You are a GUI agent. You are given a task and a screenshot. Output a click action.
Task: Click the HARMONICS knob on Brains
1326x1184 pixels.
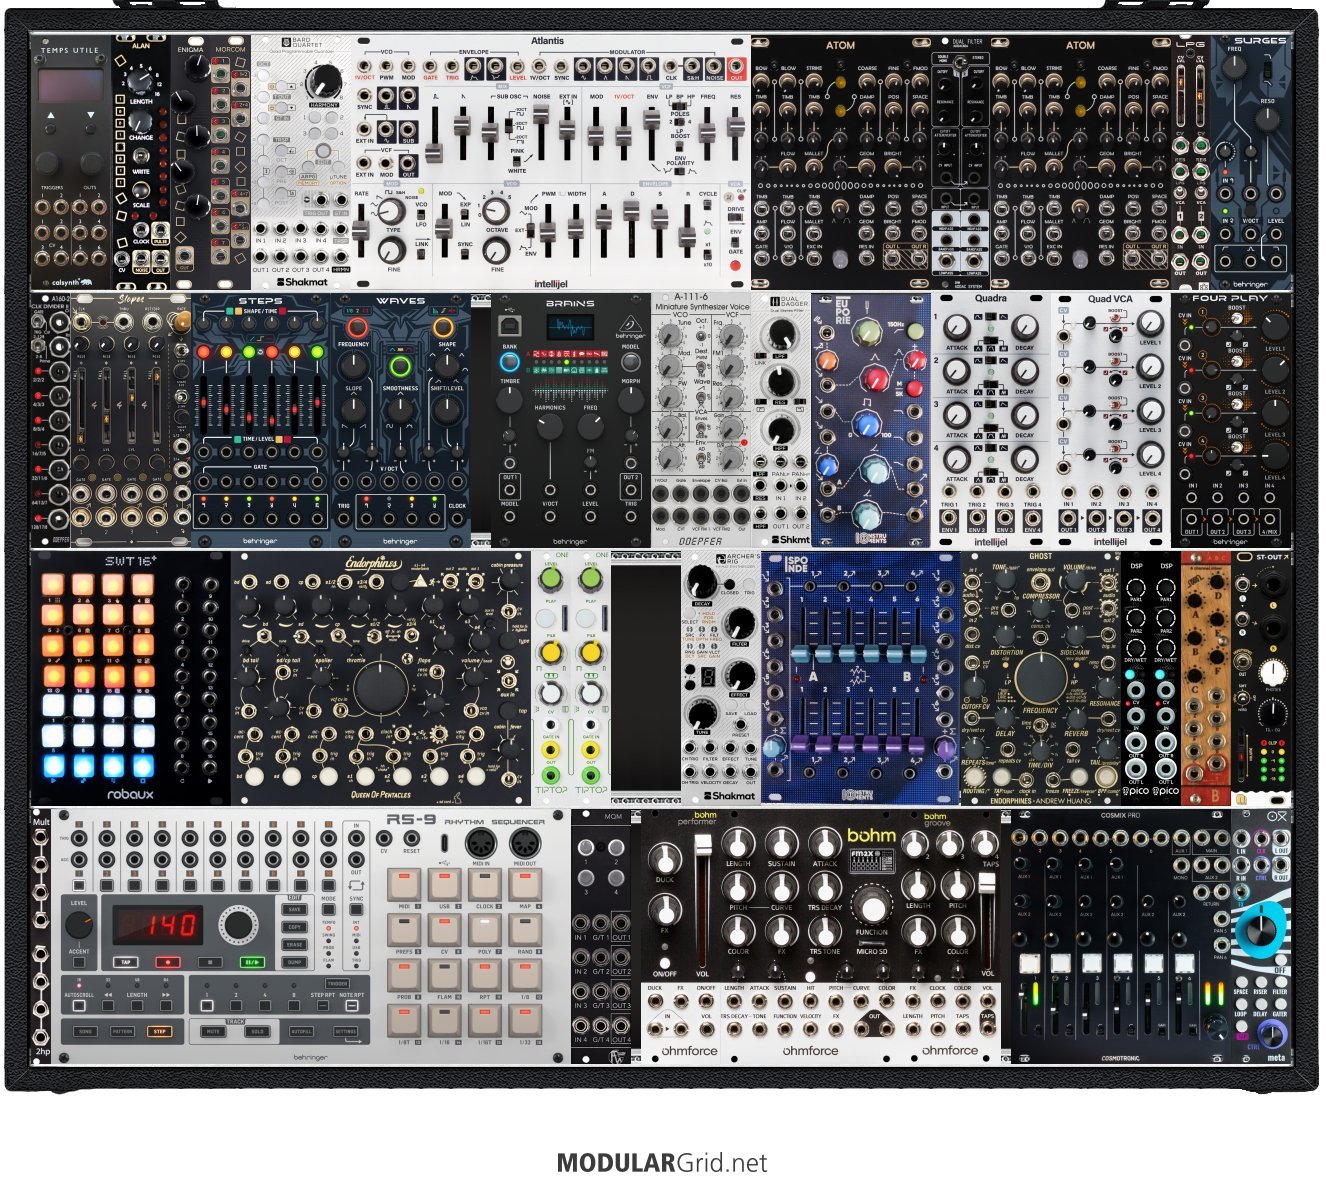tap(549, 428)
